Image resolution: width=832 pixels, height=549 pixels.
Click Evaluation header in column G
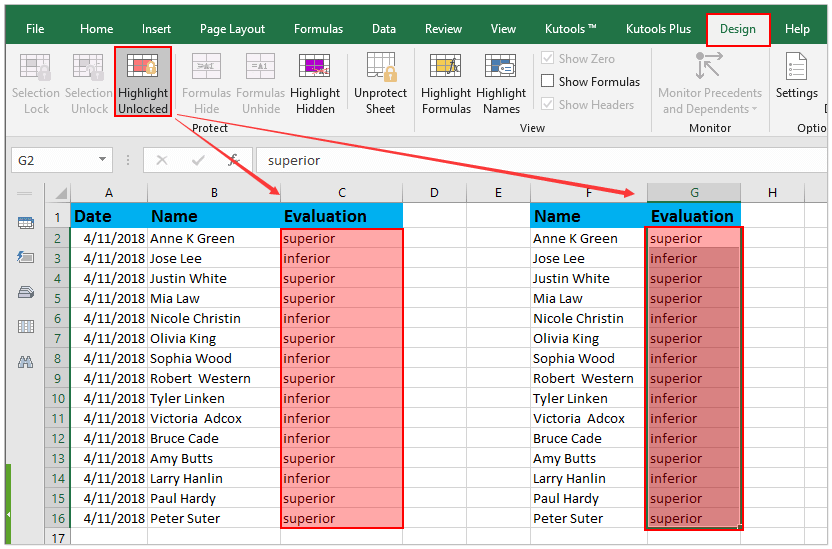[x=692, y=216]
